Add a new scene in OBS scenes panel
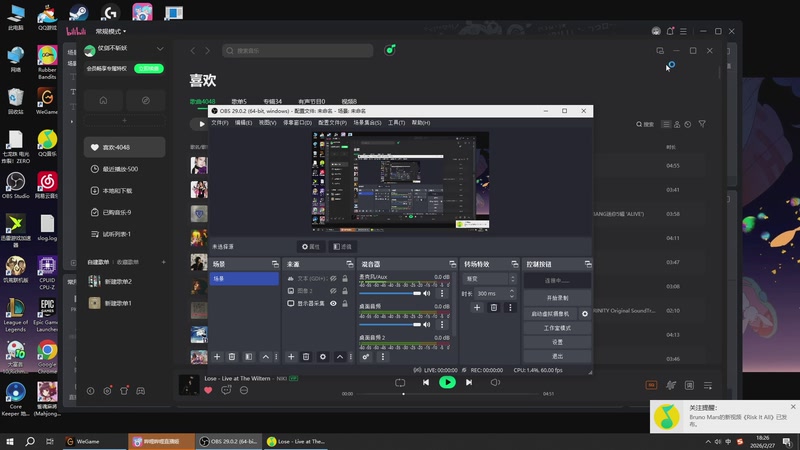 pyautogui.click(x=217, y=357)
